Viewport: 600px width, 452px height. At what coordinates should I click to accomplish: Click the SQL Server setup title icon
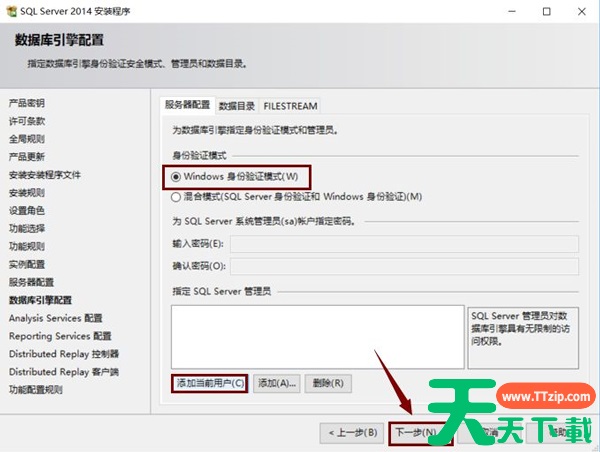click(x=12, y=11)
